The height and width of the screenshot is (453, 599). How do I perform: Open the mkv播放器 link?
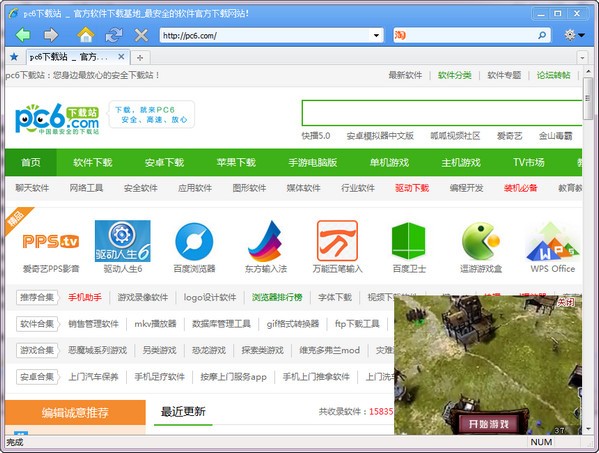pyautogui.click(x=155, y=324)
